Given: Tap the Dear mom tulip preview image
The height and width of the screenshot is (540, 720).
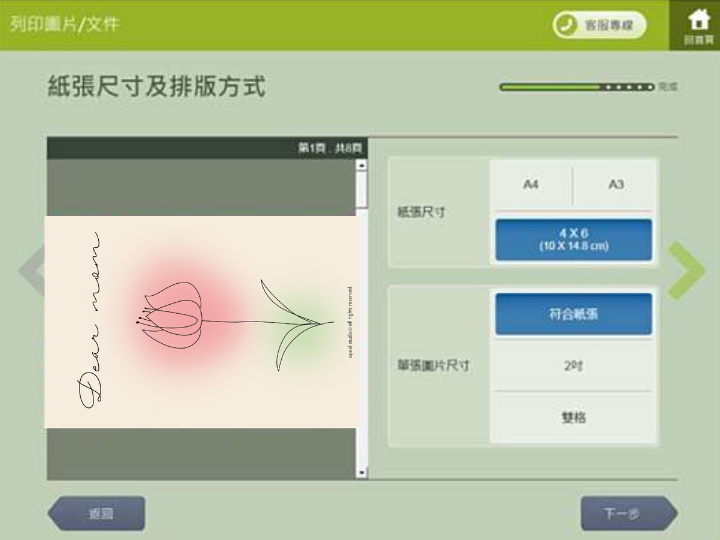Looking at the screenshot, I should pos(200,322).
